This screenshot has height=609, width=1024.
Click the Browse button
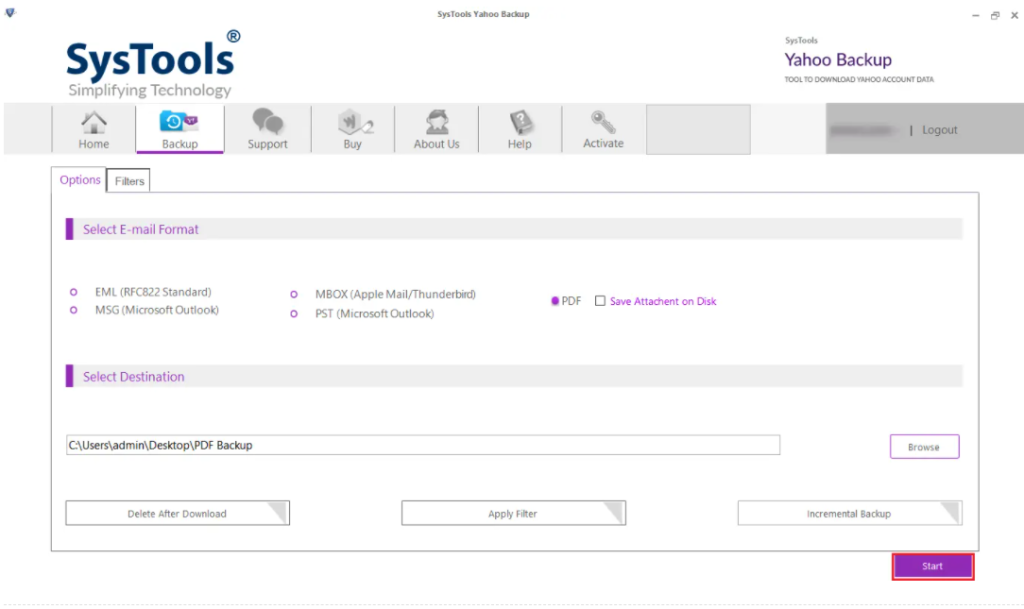(x=924, y=446)
